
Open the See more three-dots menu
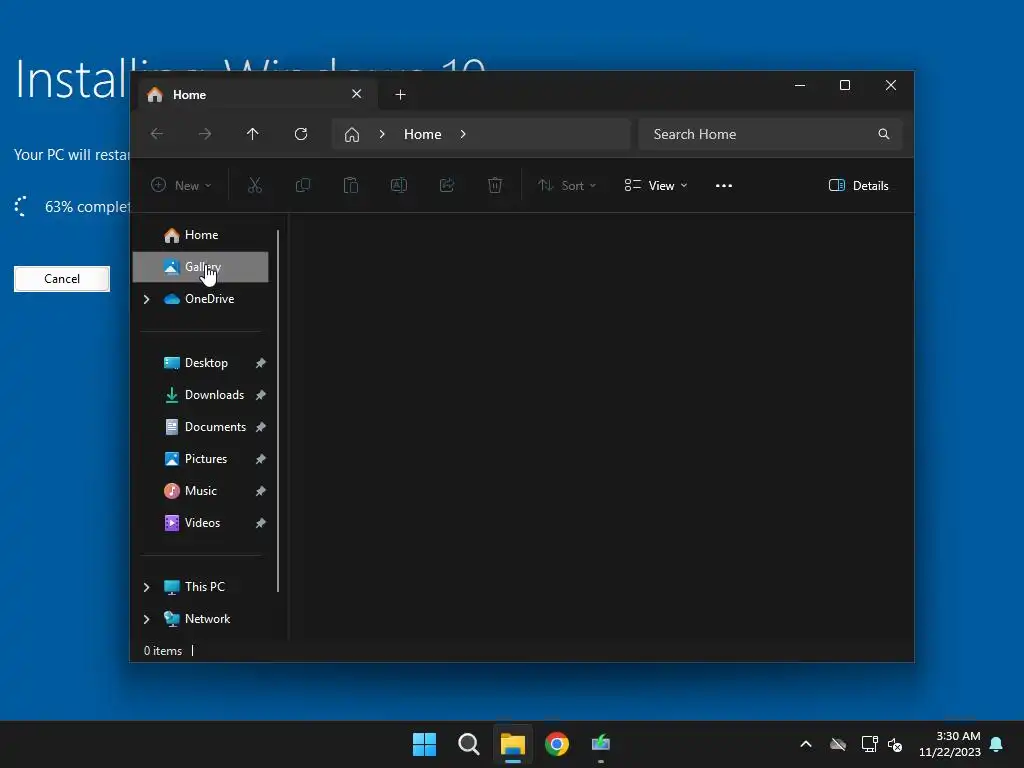point(724,185)
